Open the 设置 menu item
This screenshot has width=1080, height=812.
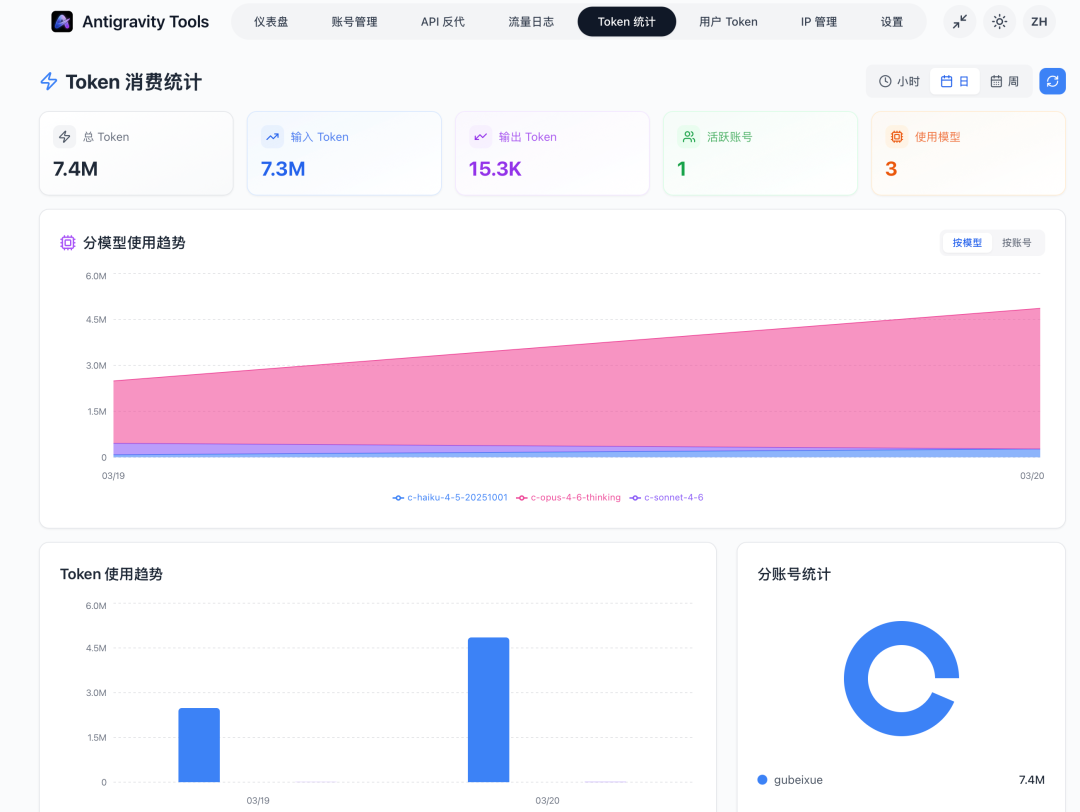click(x=891, y=21)
